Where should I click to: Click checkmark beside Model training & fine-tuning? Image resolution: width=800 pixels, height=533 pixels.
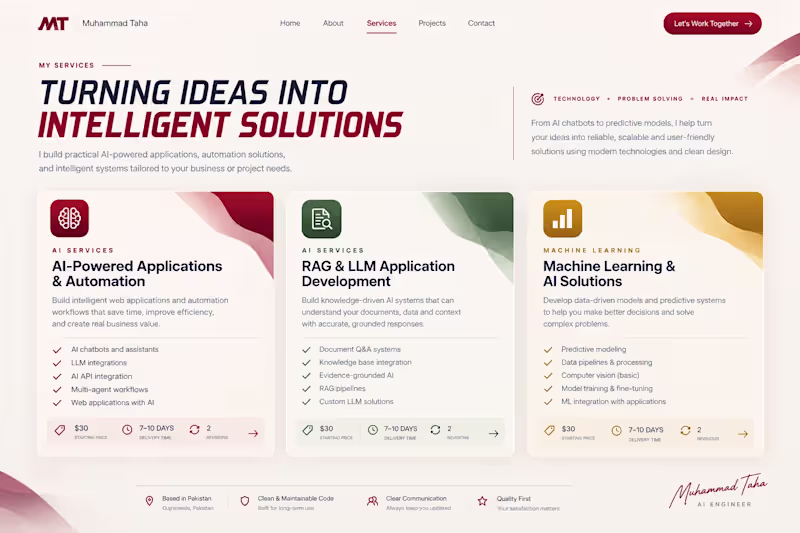[x=548, y=389]
